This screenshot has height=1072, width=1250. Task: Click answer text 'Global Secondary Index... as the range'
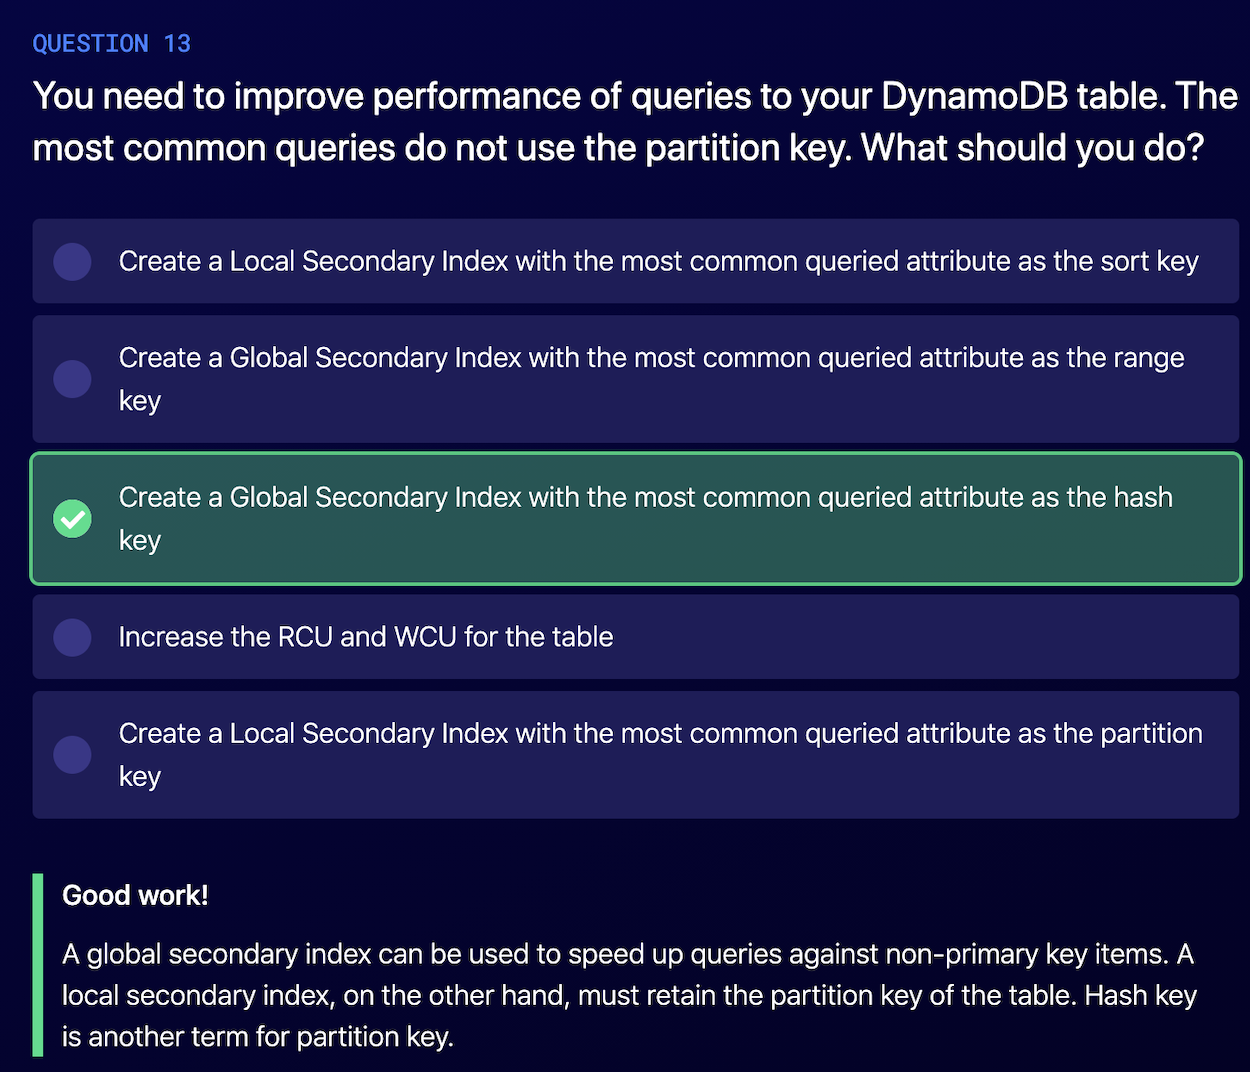(x=651, y=358)
